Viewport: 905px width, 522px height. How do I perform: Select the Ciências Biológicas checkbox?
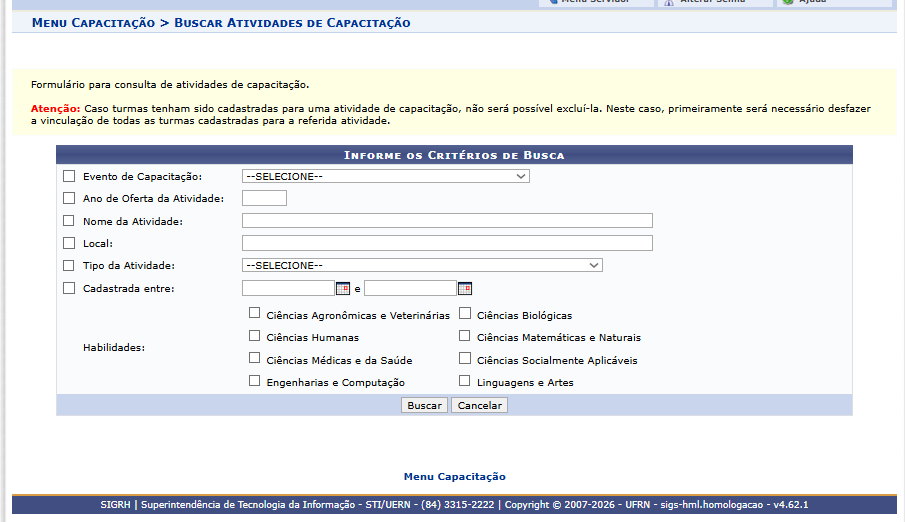[465, 313]
